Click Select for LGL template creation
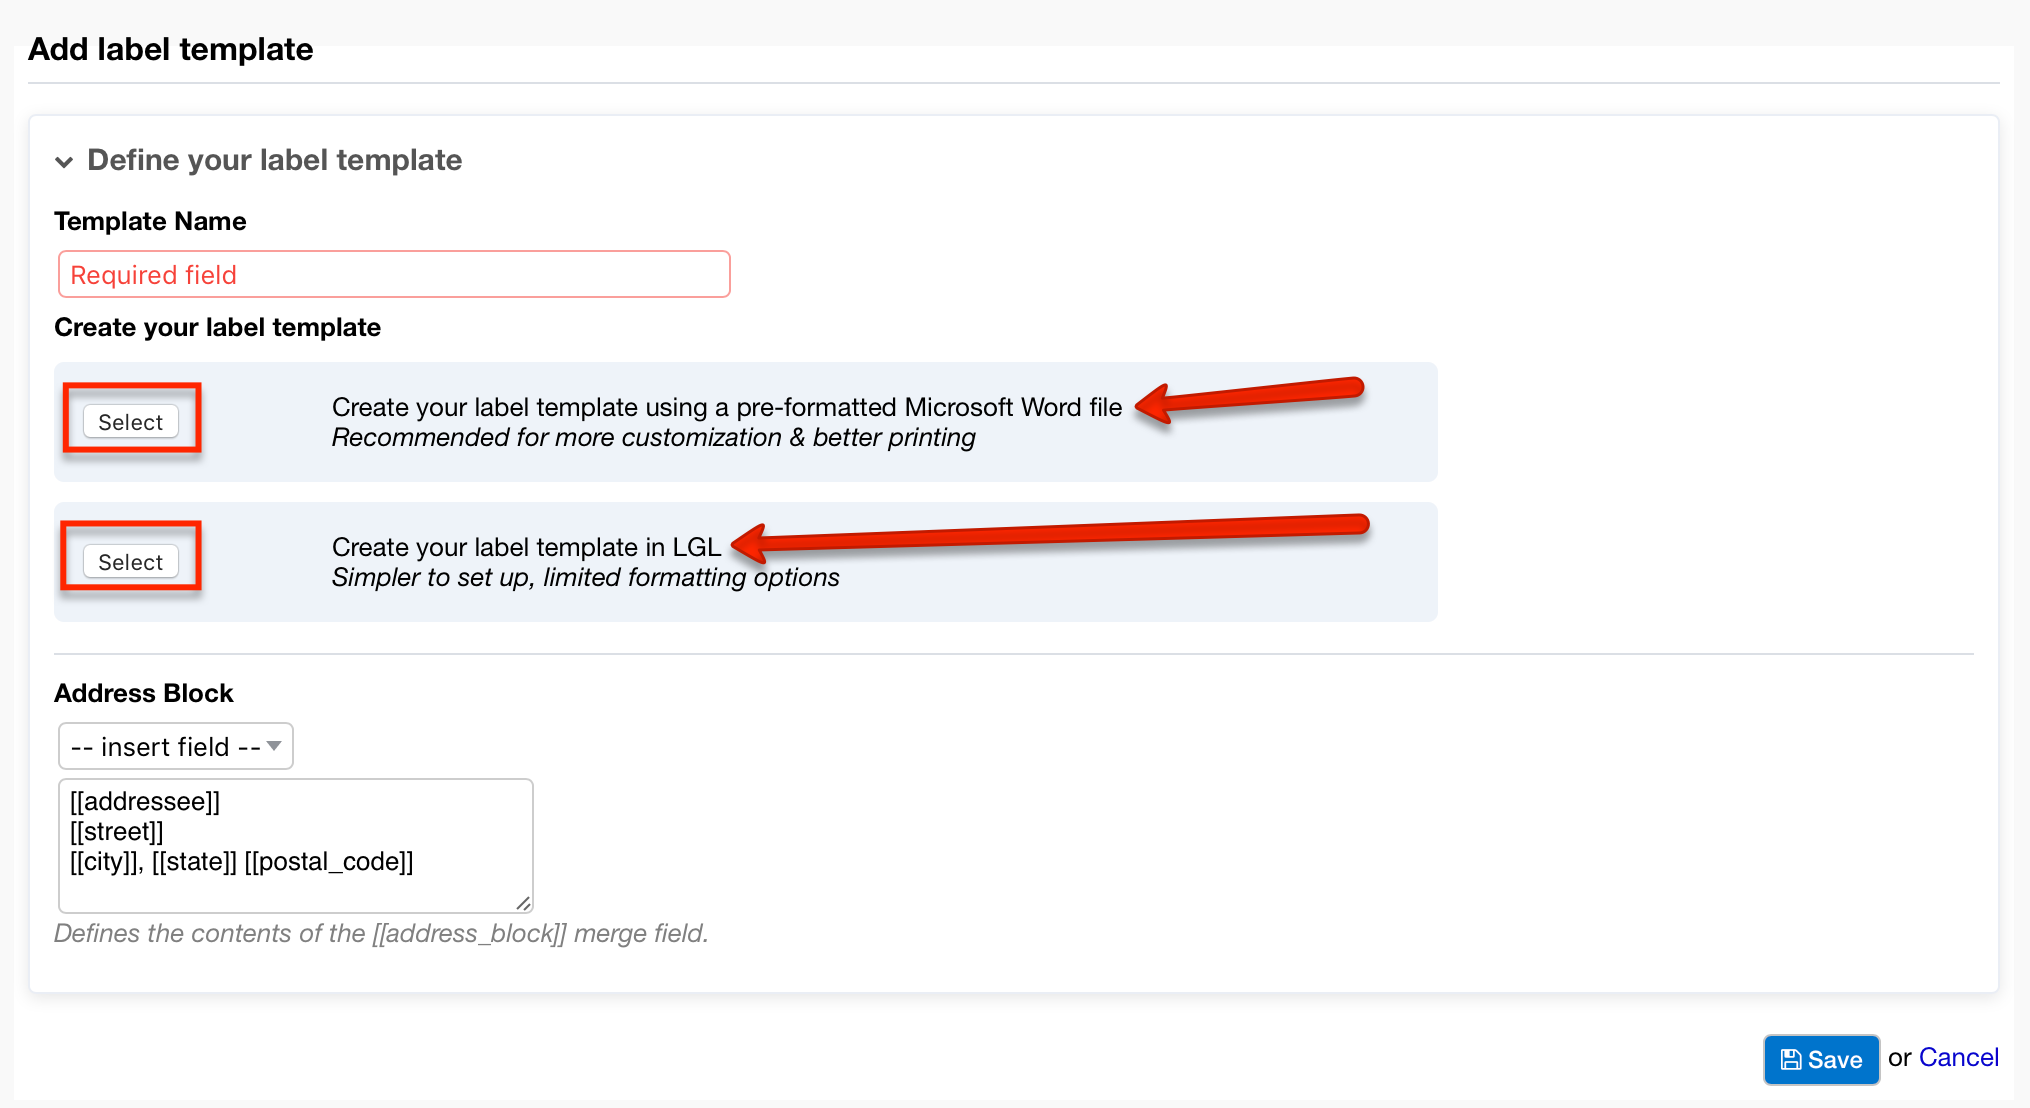The height and width of the screenshot is (1108, 2030). pyautogui.click(x=131, y=561)
